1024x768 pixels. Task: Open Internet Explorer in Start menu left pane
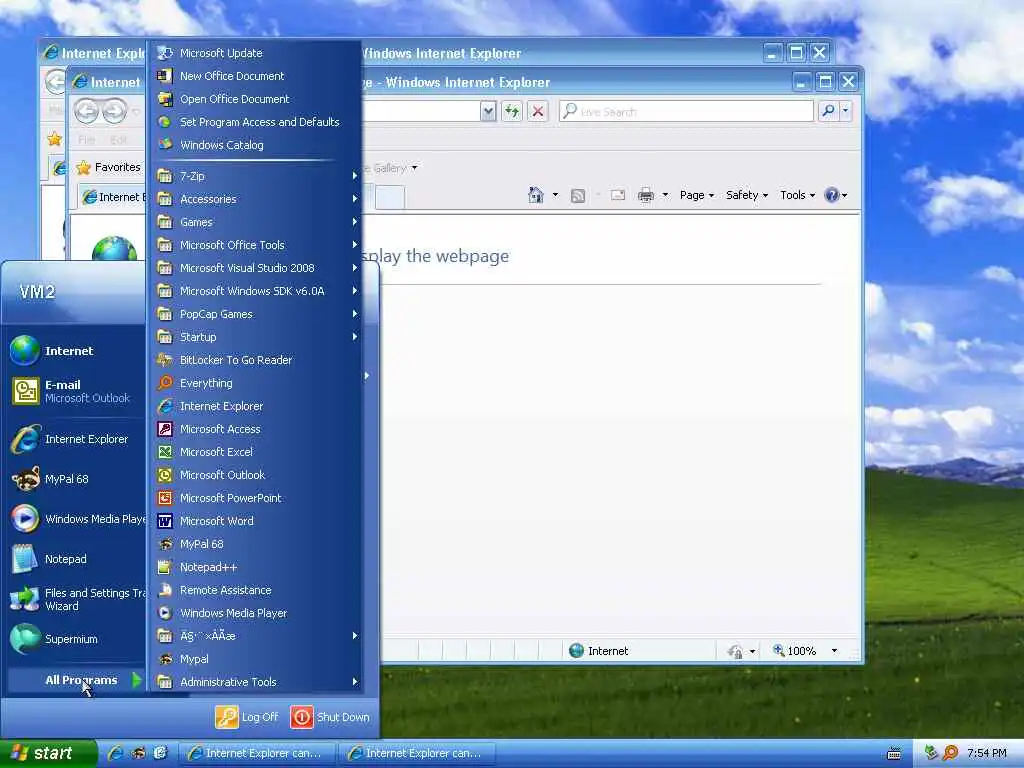pyautogui.click(x=76, y=440)
